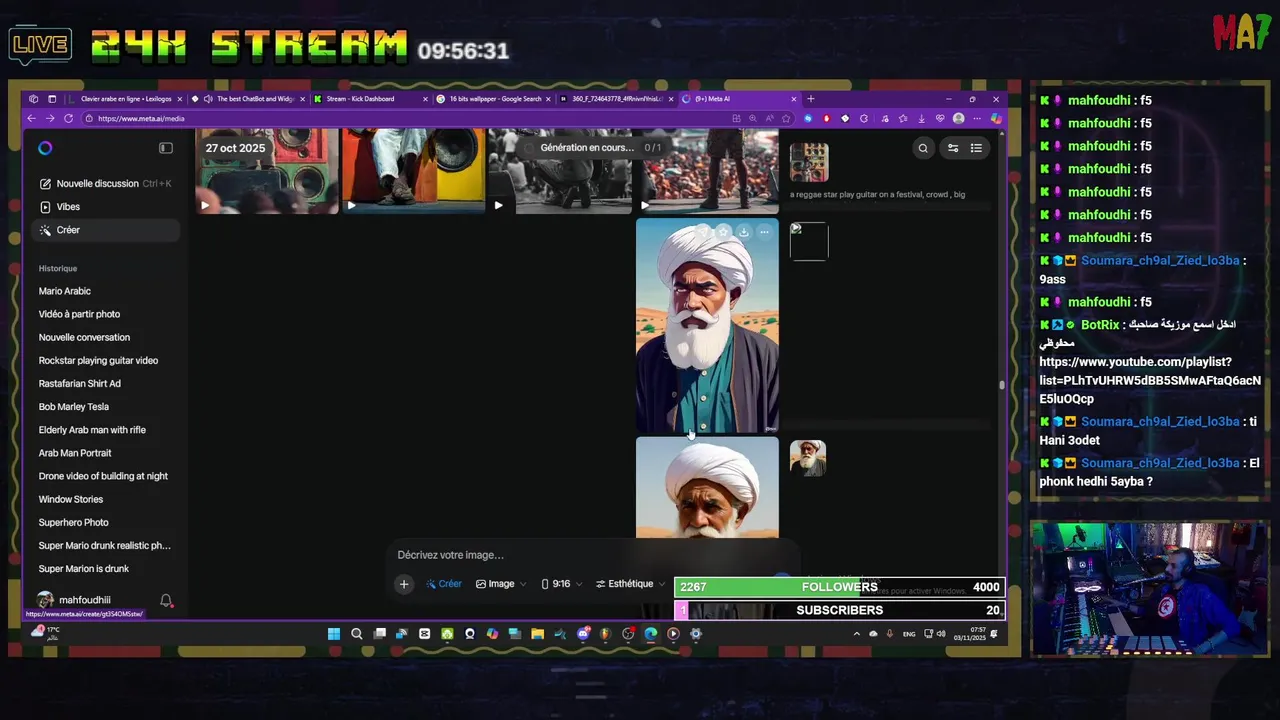Viewport: 1280px width, 720px height.
Task: Open the 17°C weather widget
Action: [46, 633]
